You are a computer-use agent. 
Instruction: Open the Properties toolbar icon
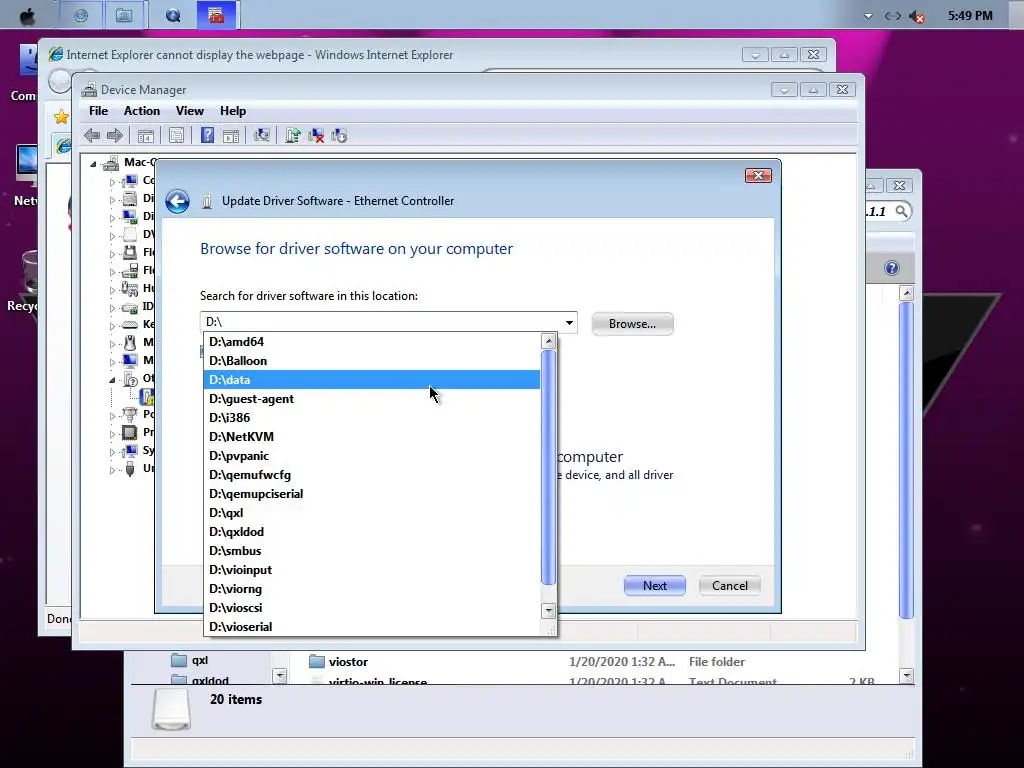click(176, 136)
